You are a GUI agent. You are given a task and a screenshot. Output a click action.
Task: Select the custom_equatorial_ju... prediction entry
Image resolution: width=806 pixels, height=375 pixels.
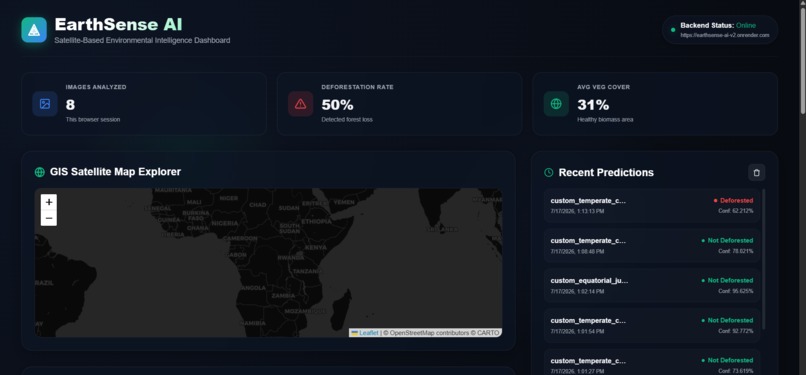coord(652,285)
